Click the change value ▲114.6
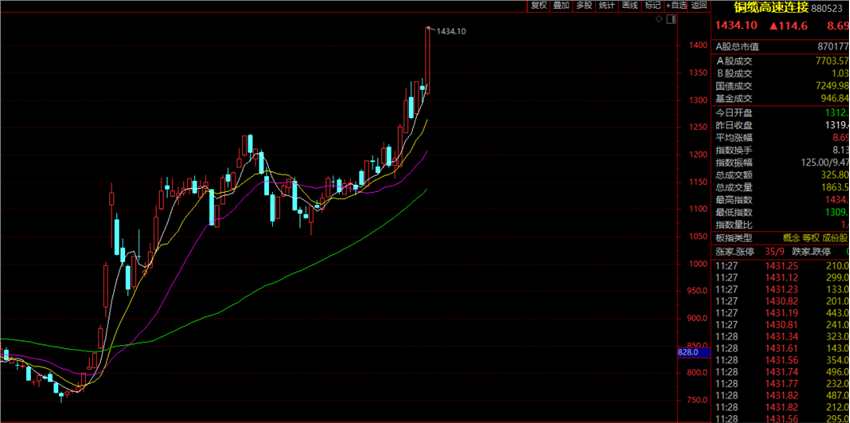850x423 pixels. 789,25
